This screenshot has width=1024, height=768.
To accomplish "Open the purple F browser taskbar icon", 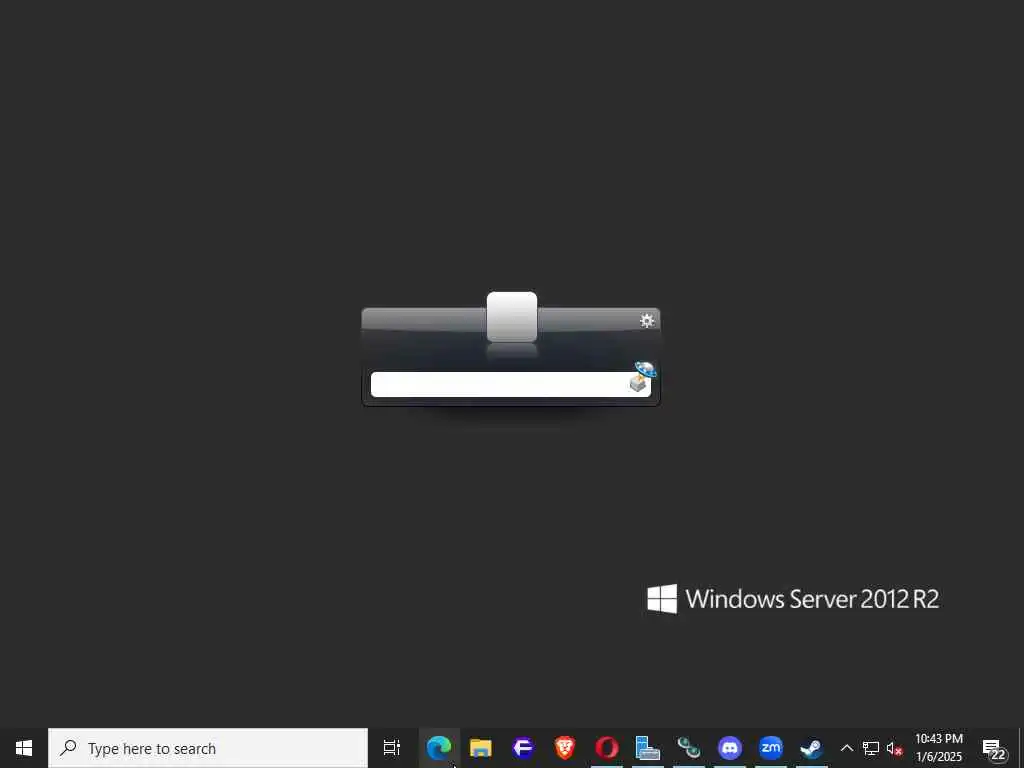I will tap(523, 748).
